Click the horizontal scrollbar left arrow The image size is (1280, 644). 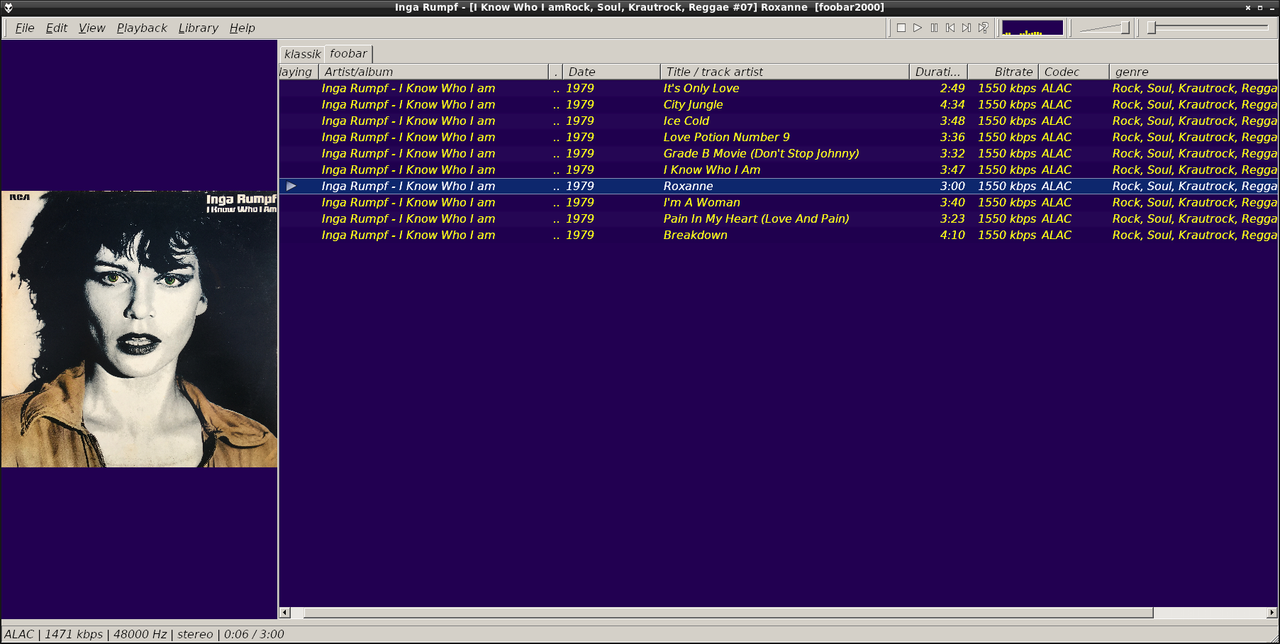pos(285,613)
